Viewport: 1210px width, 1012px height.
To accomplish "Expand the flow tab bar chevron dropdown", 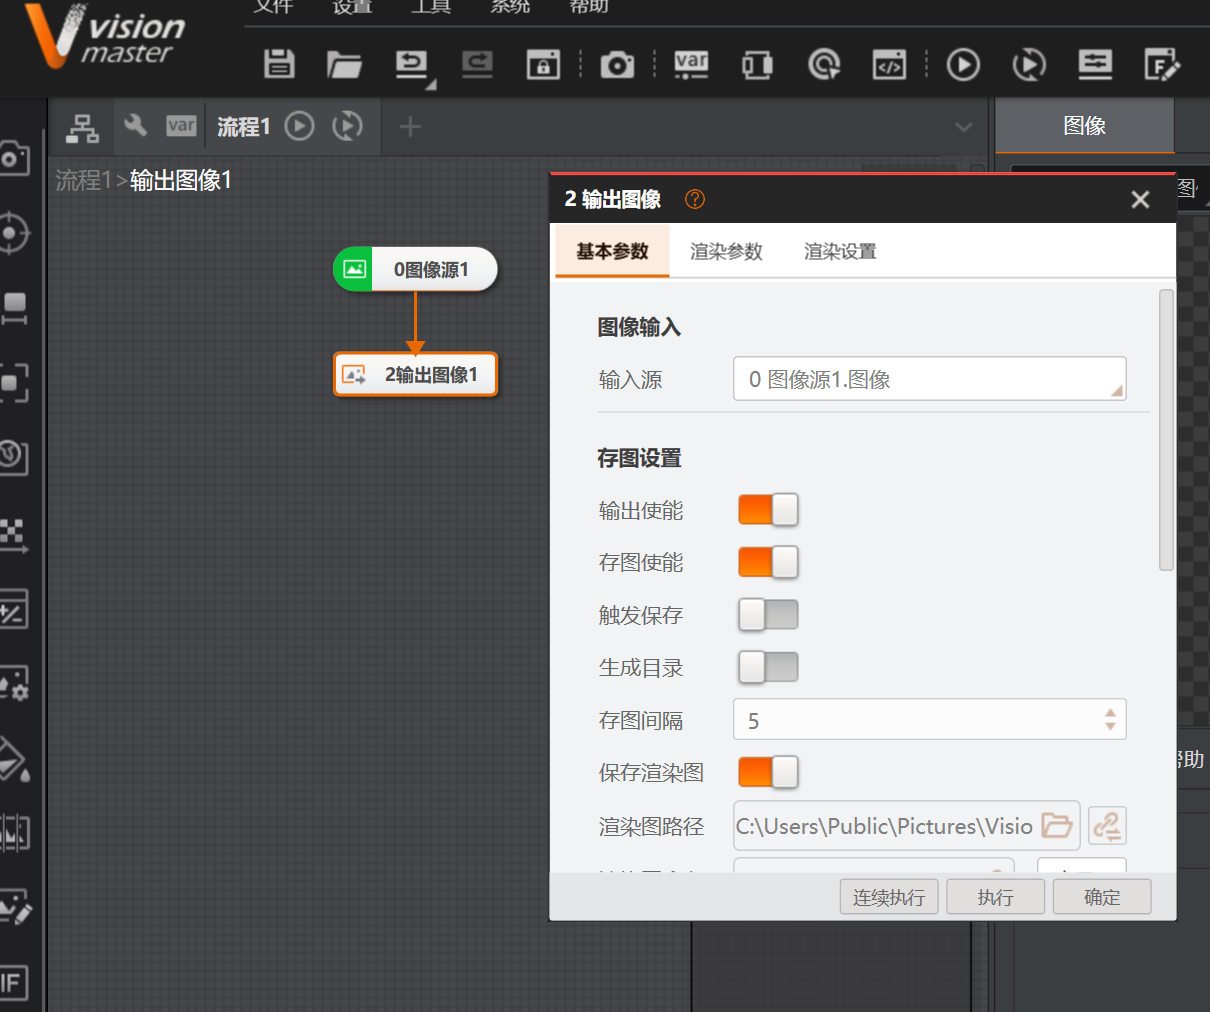I will tap(963, 127).
